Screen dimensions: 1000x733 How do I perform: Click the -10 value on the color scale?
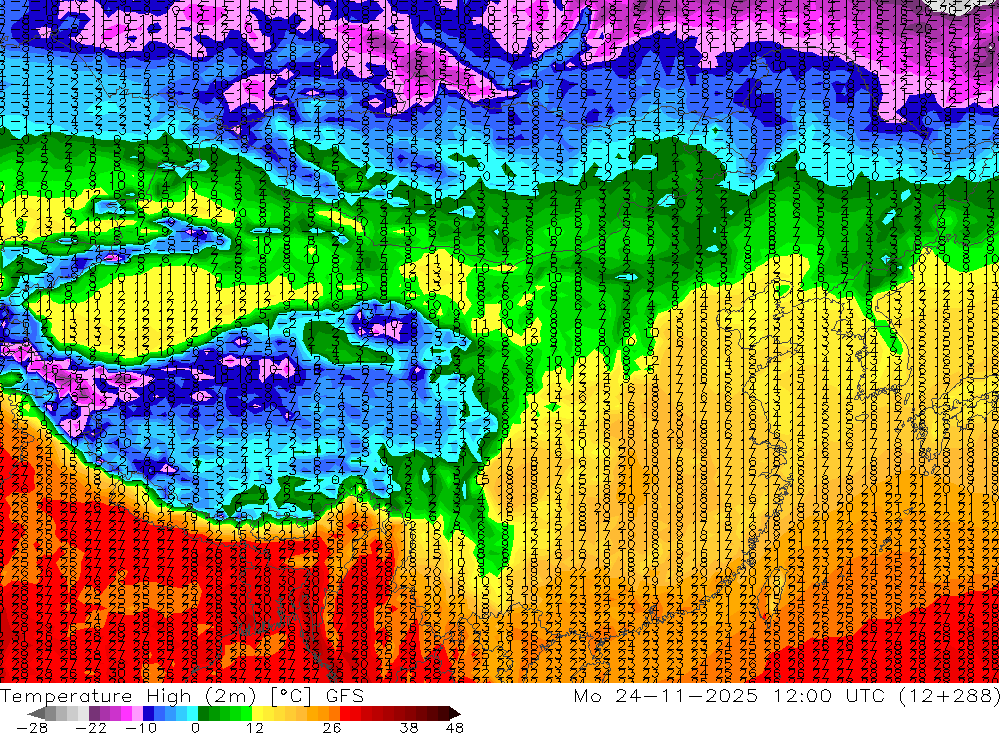(141, 728)
